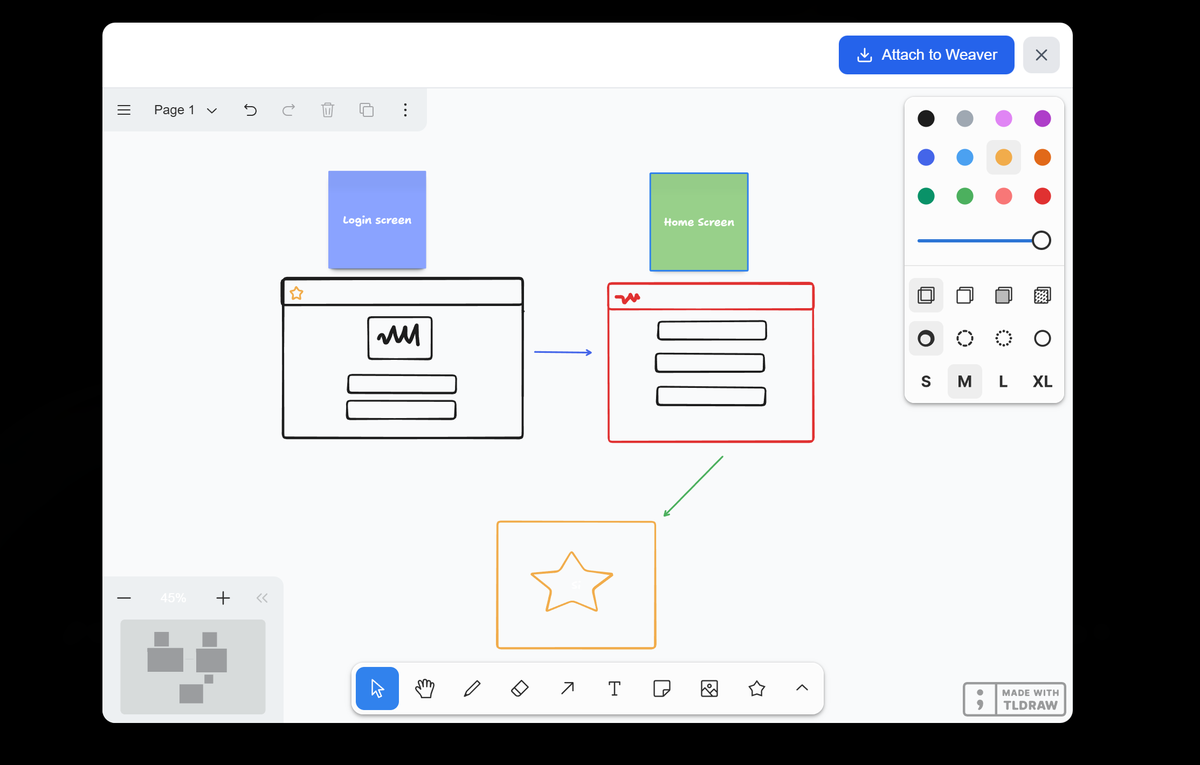This screenshot has height=765, width=1200.
Task: Select the violet color swatch
Action: click(1042, 119)
